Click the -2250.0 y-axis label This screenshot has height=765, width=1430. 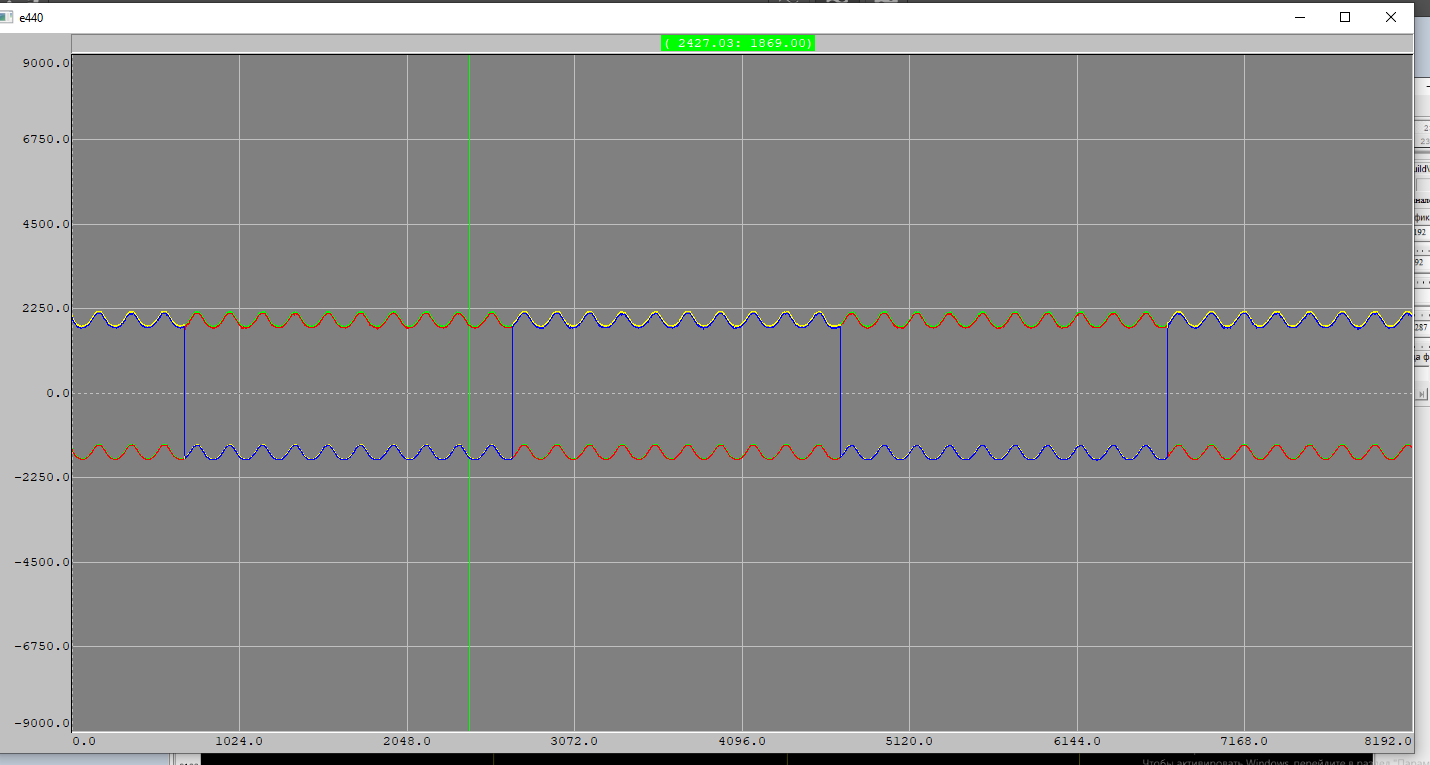pyautogui.click(x=42, y=477)
